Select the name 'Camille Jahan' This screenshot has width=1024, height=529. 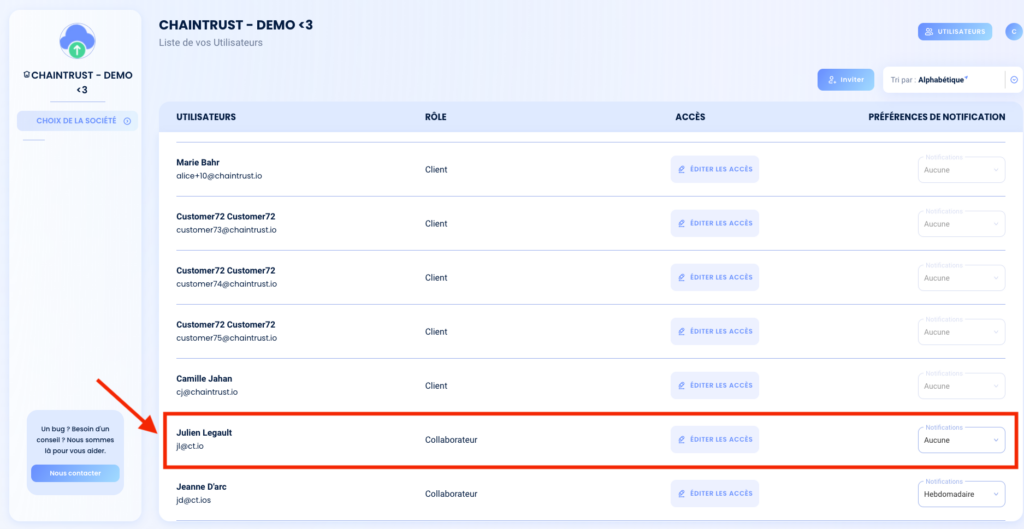[204, 379]
